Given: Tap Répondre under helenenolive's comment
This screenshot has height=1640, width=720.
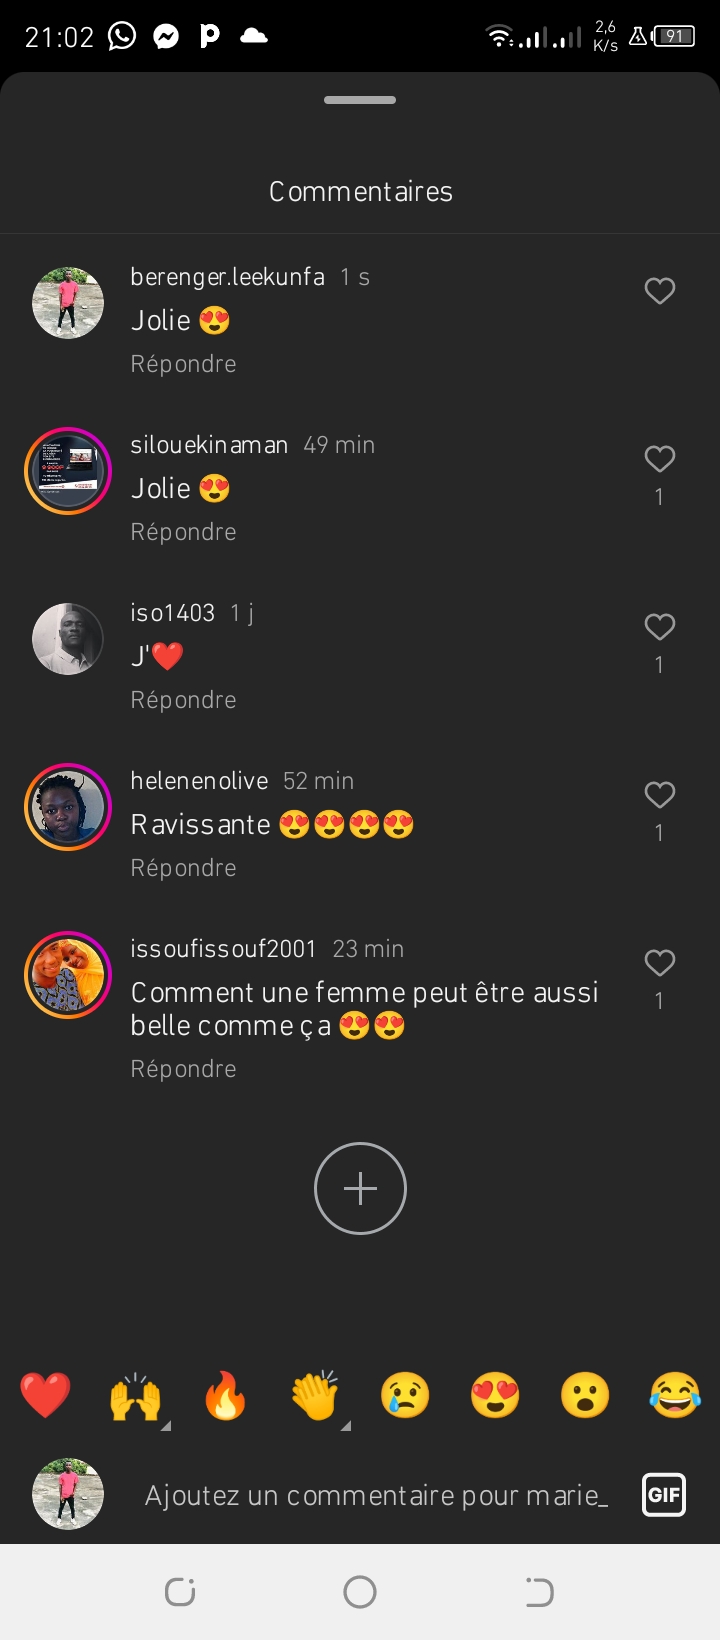Looking at the screenshot, I should [x=183, y=868].
